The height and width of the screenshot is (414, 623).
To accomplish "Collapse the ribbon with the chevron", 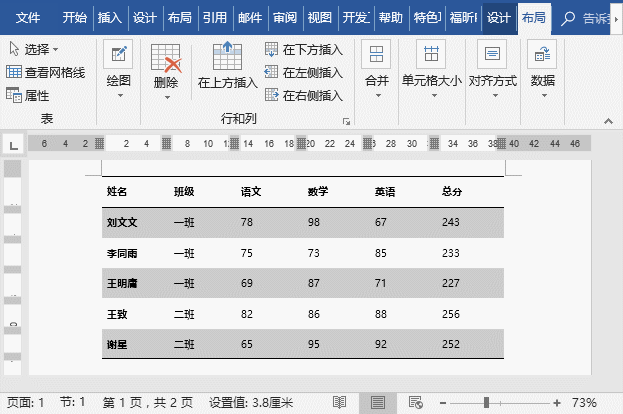I will pyautogui.click(x=608, y=121).
